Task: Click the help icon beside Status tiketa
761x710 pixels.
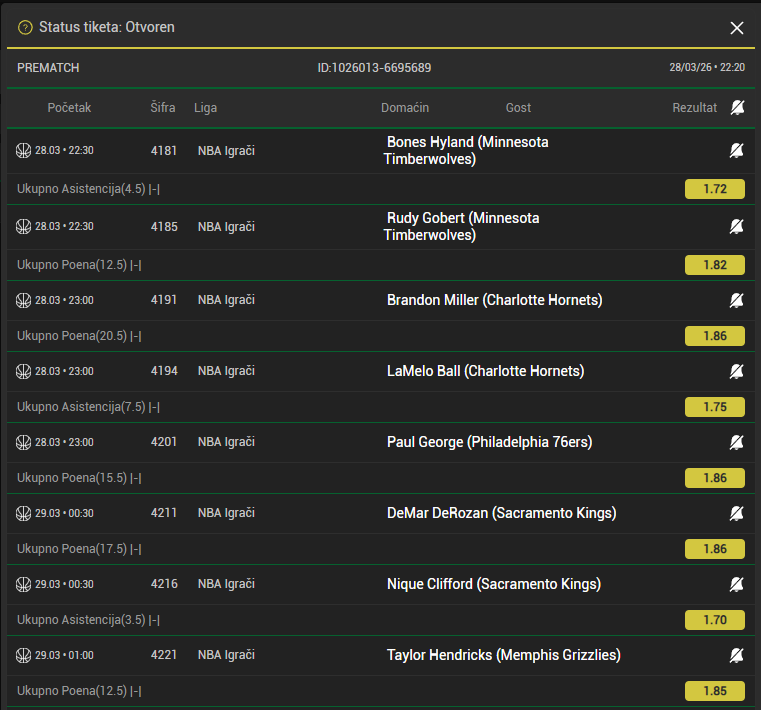Action: [x=25, y=27]
